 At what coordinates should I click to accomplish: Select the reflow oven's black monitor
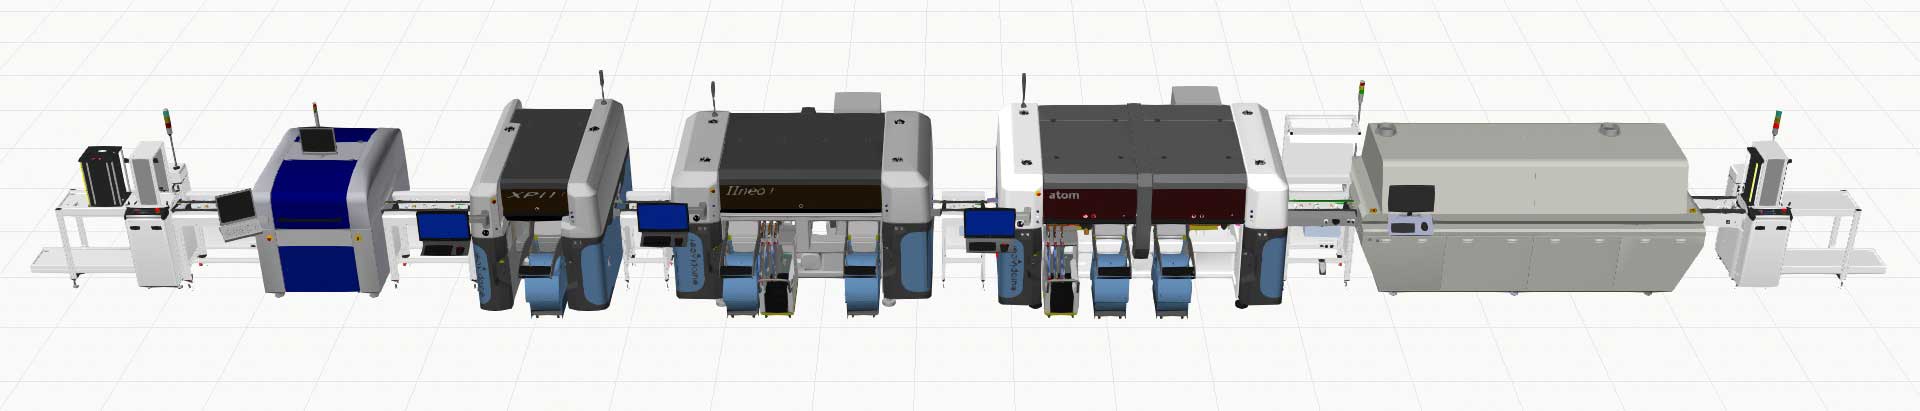click(1411, 198)
